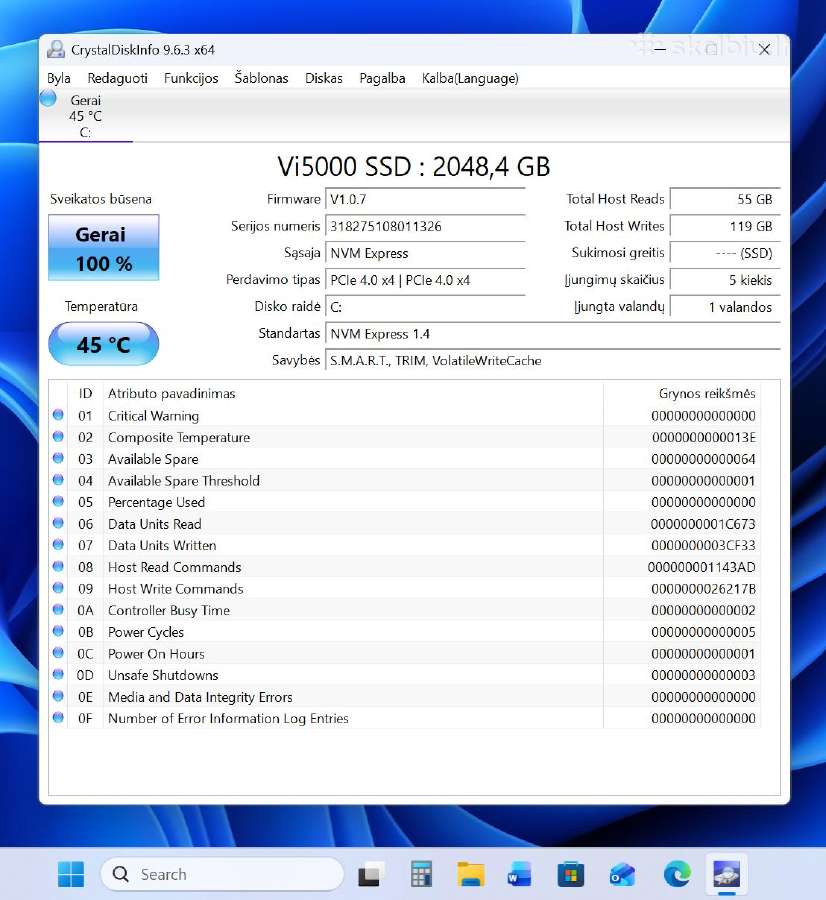
Task: Click the Sąsaja field NVM Express
Action: [x=425, y=253]
